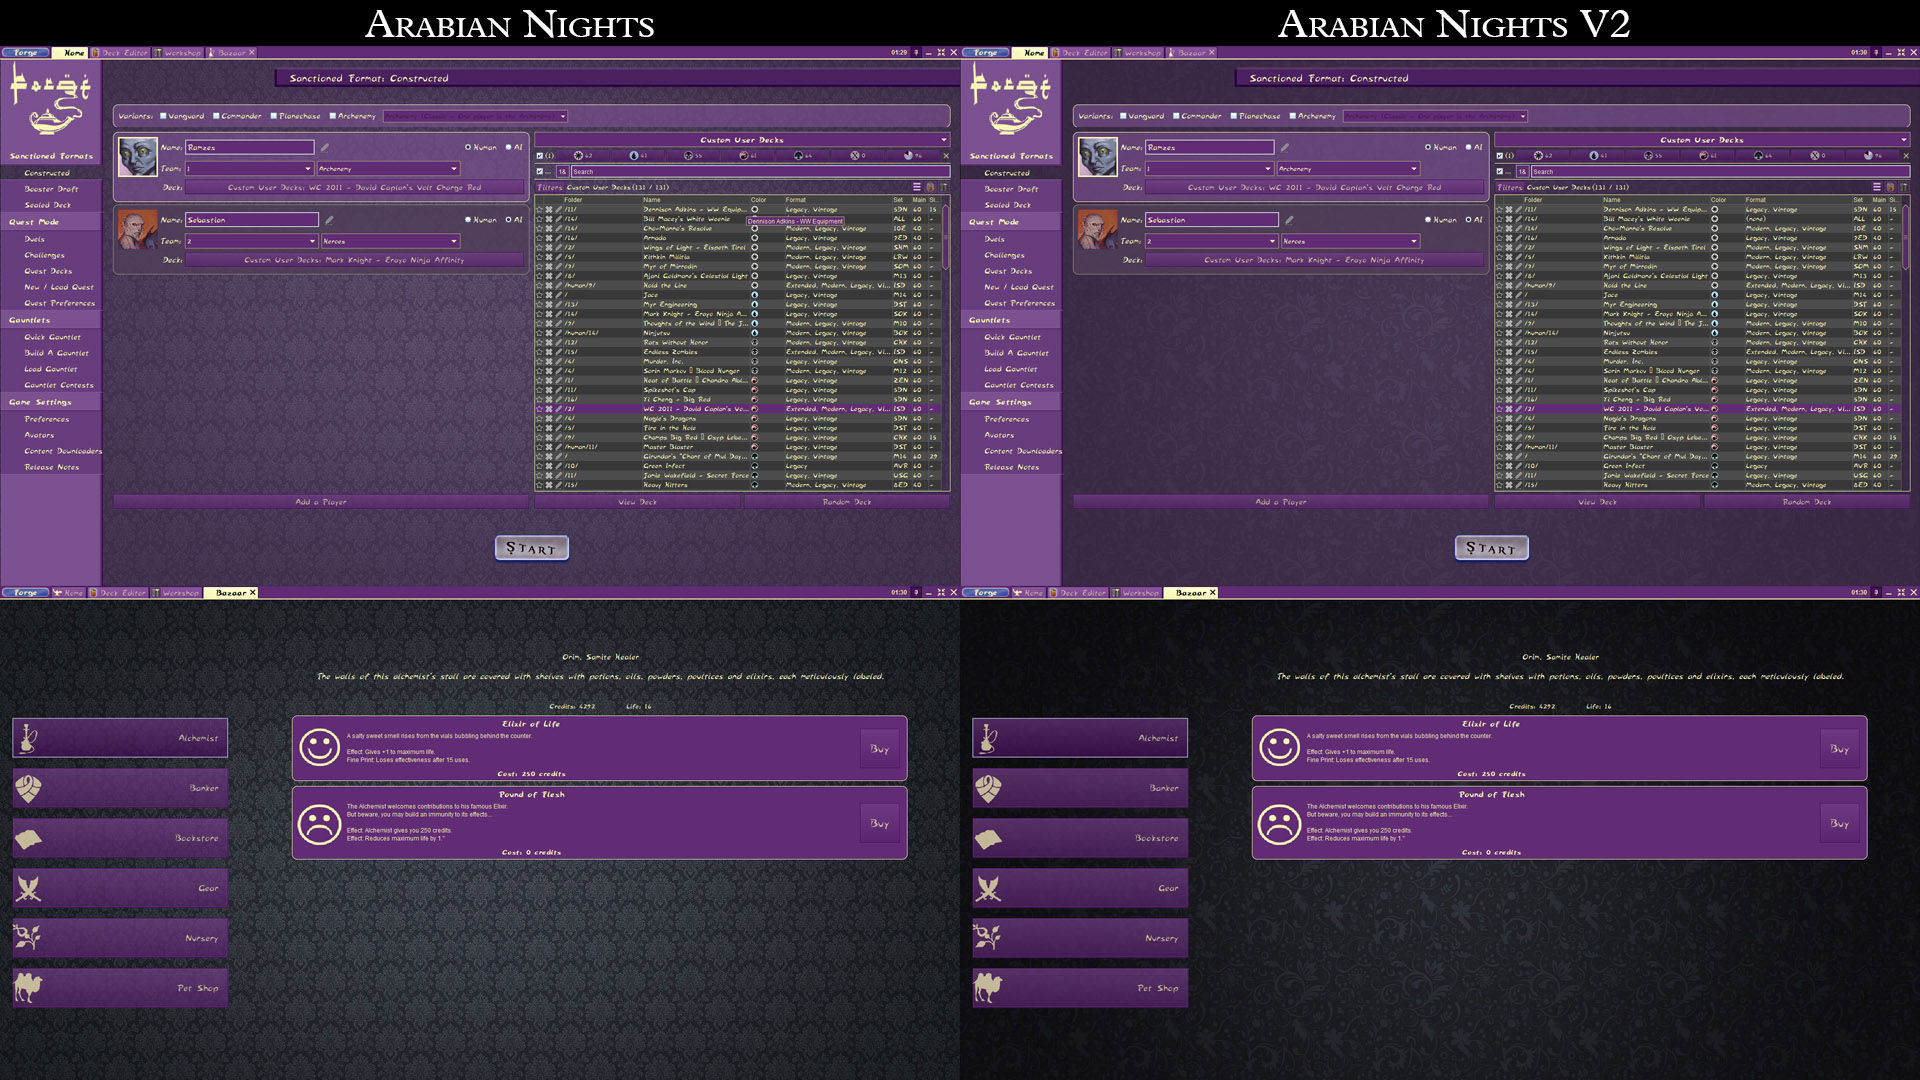Image resolution: width=1920 pixels, height=1080 pixels.
Task: Open Alchemist stall in original Arabian Nights bazaar
Action: (x=120, y=738)
